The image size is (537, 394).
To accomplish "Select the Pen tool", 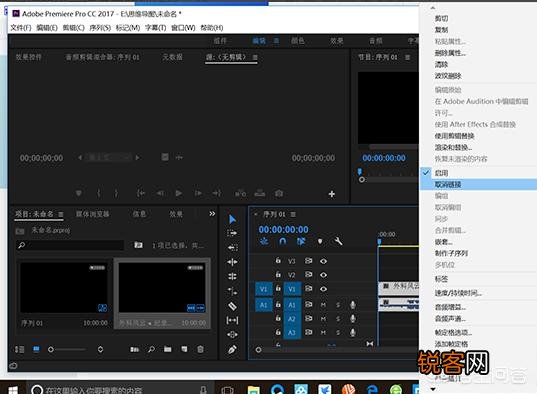I will click(232, 349).
